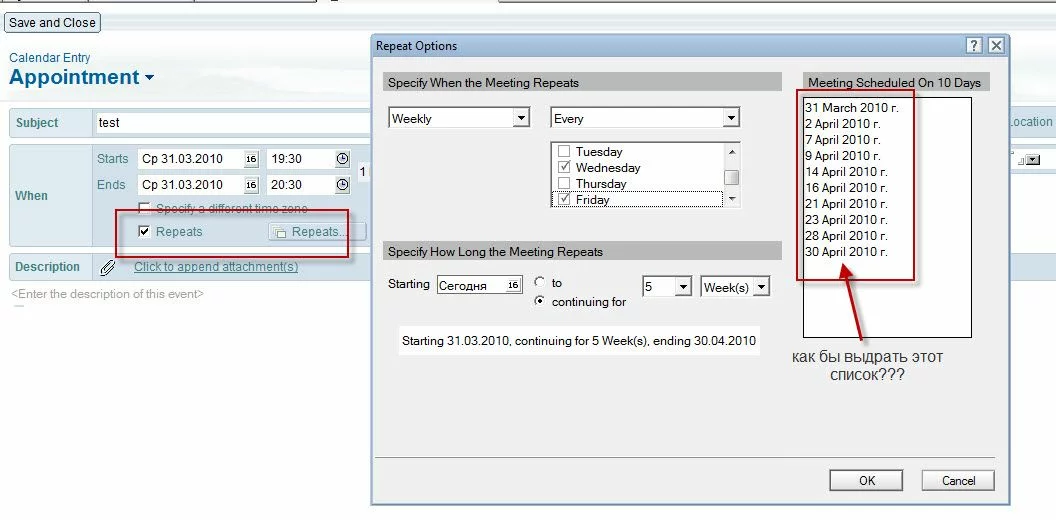Expand the Every interval dropdown

click(731, 118)
